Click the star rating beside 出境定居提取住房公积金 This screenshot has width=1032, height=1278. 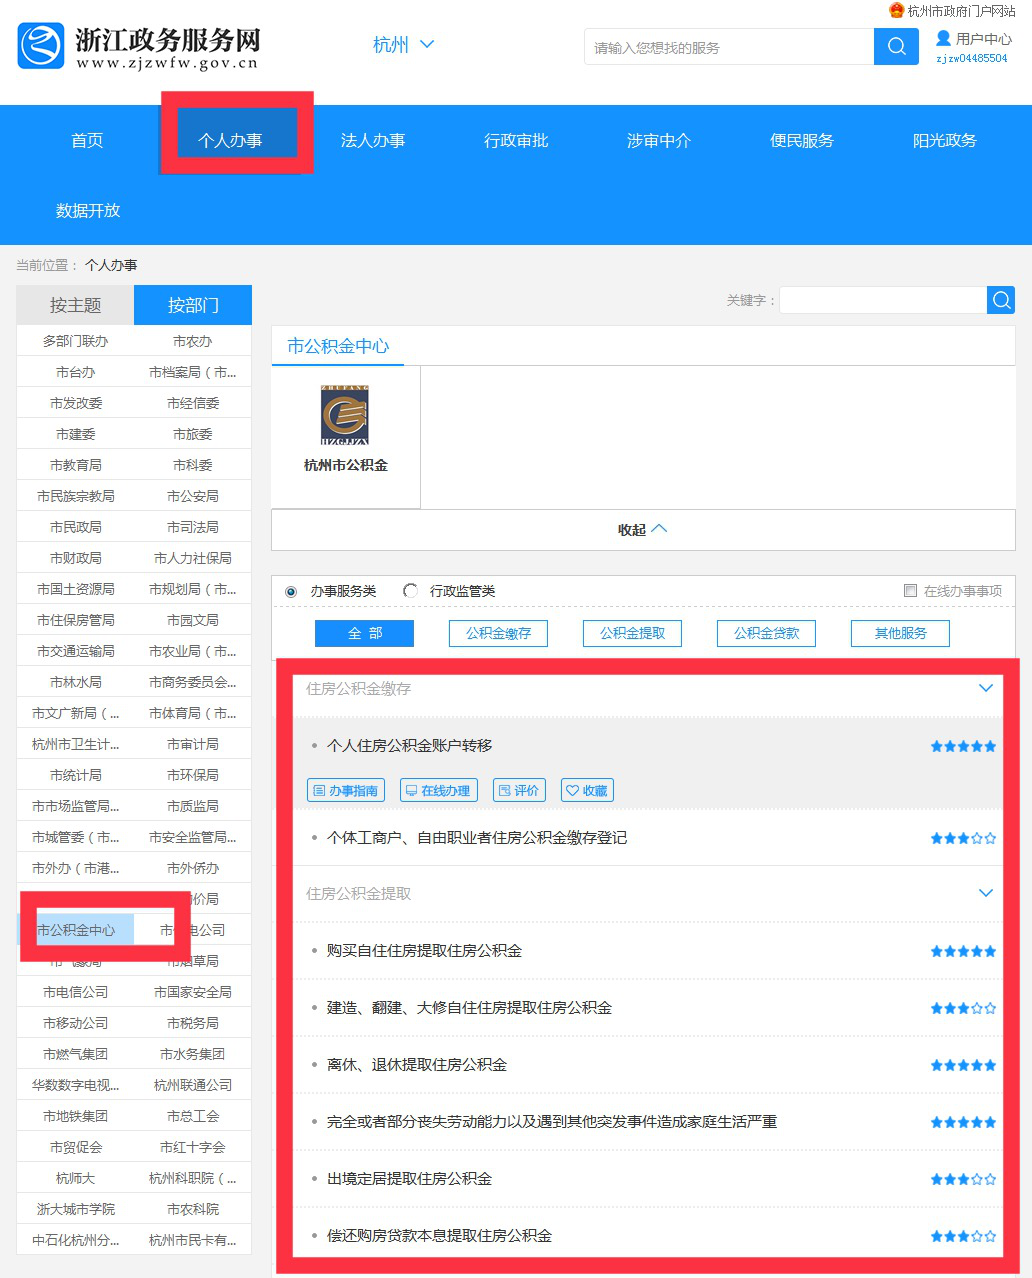[962, 1178]
